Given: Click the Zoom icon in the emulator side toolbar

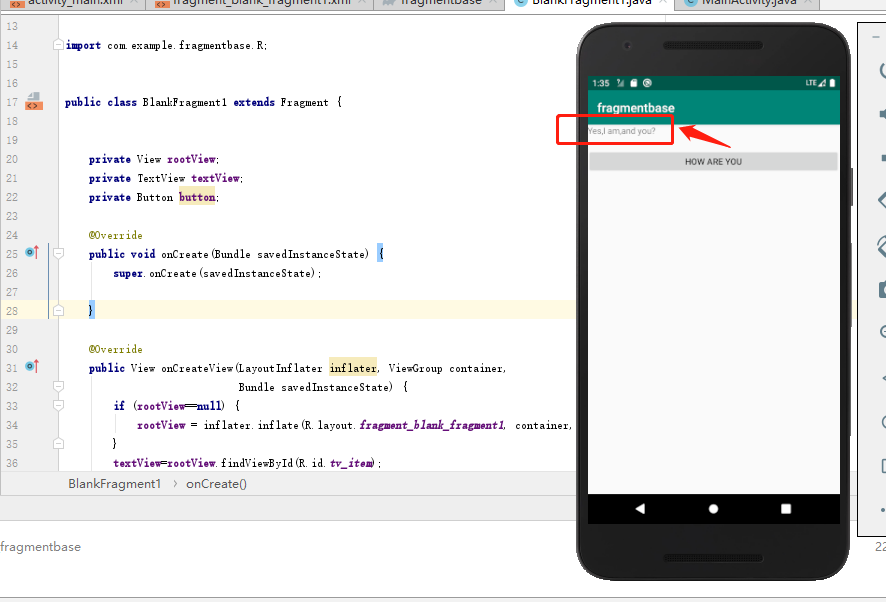Looking at the screenshot, I should [883, 331].
